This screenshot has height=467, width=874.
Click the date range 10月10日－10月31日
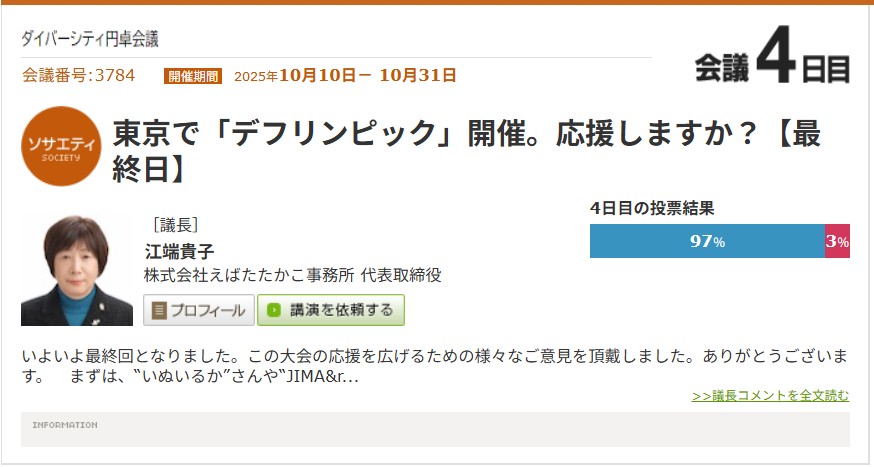click(367, 75)
